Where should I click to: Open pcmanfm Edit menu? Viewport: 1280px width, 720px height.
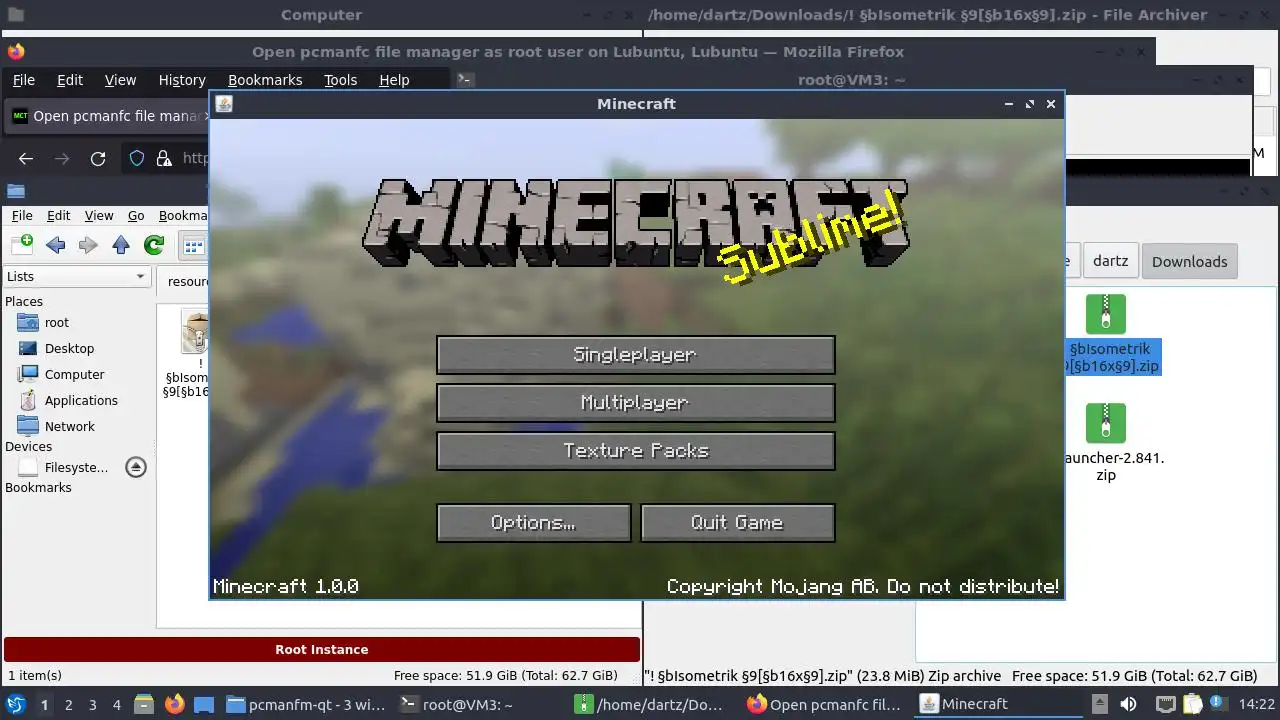click(x=59, y=215)
